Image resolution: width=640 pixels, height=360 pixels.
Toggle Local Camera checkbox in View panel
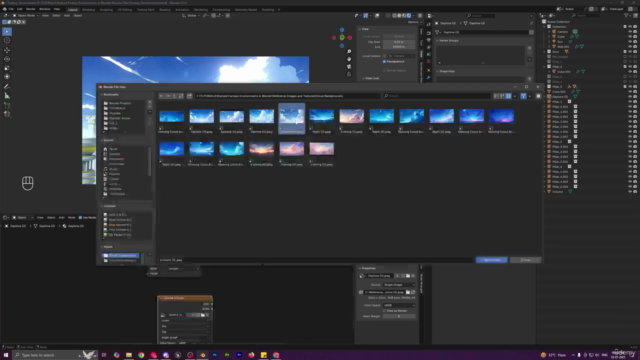coord(384,56)
